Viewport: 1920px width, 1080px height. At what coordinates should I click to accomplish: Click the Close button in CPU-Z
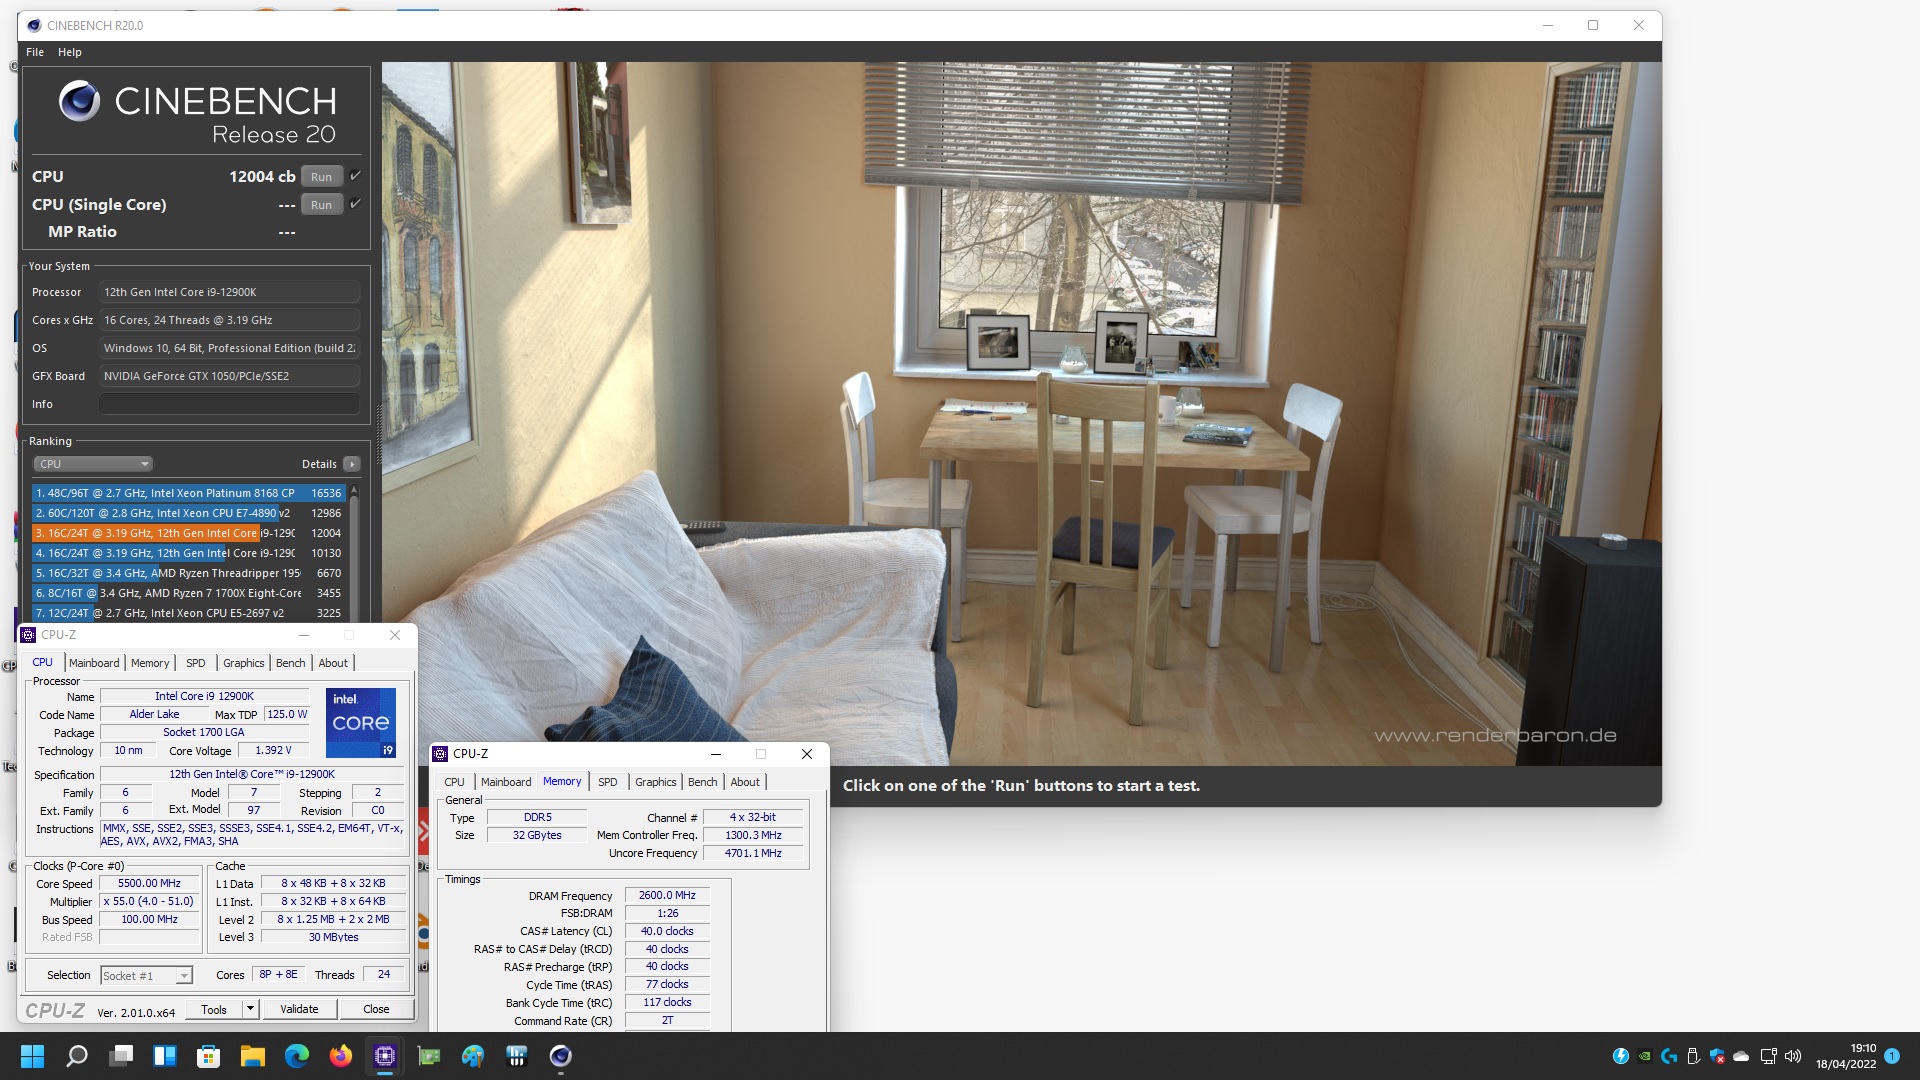376,1009
